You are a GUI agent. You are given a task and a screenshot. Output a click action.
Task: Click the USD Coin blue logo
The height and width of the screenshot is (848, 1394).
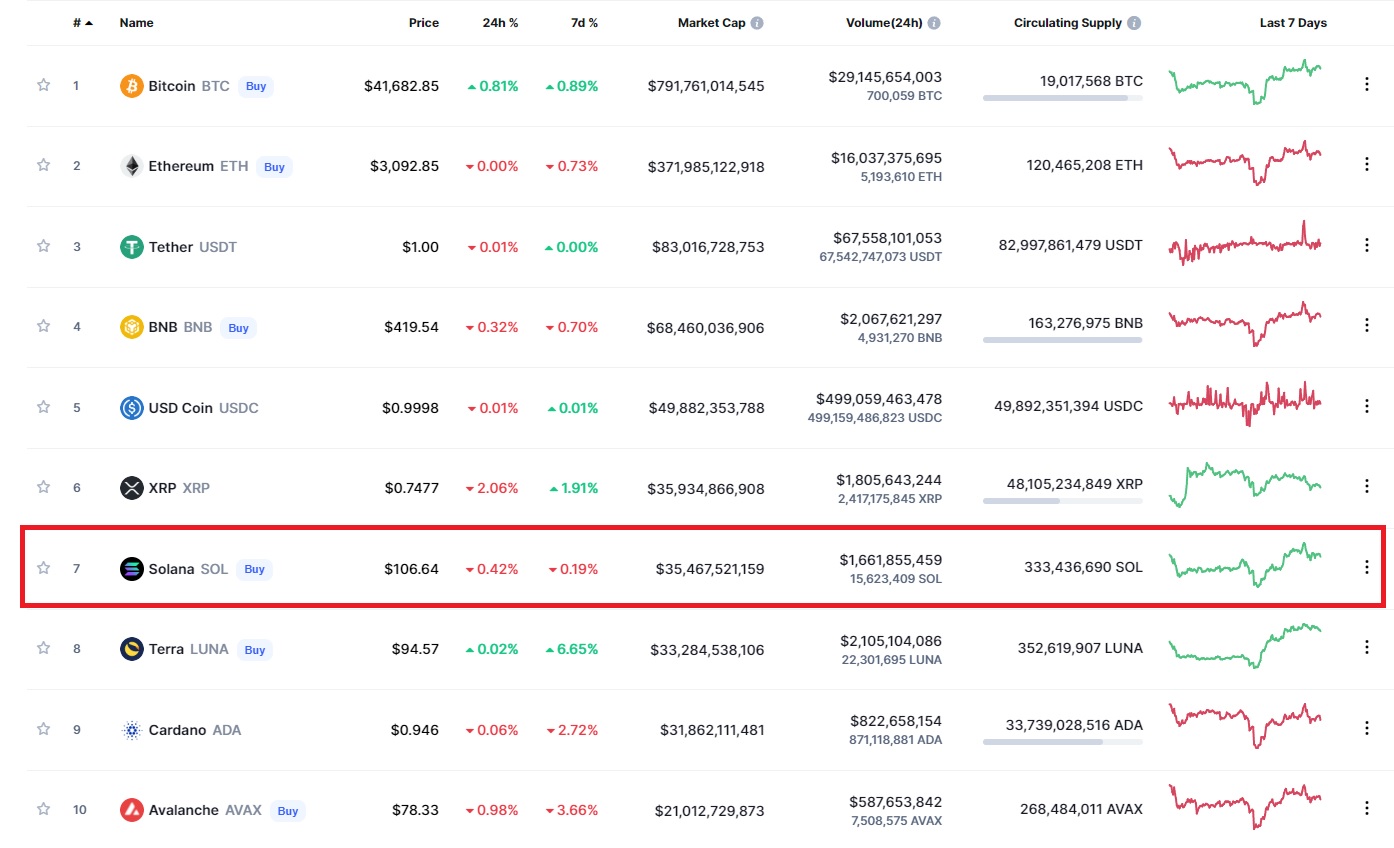click(x=132, y=408)
